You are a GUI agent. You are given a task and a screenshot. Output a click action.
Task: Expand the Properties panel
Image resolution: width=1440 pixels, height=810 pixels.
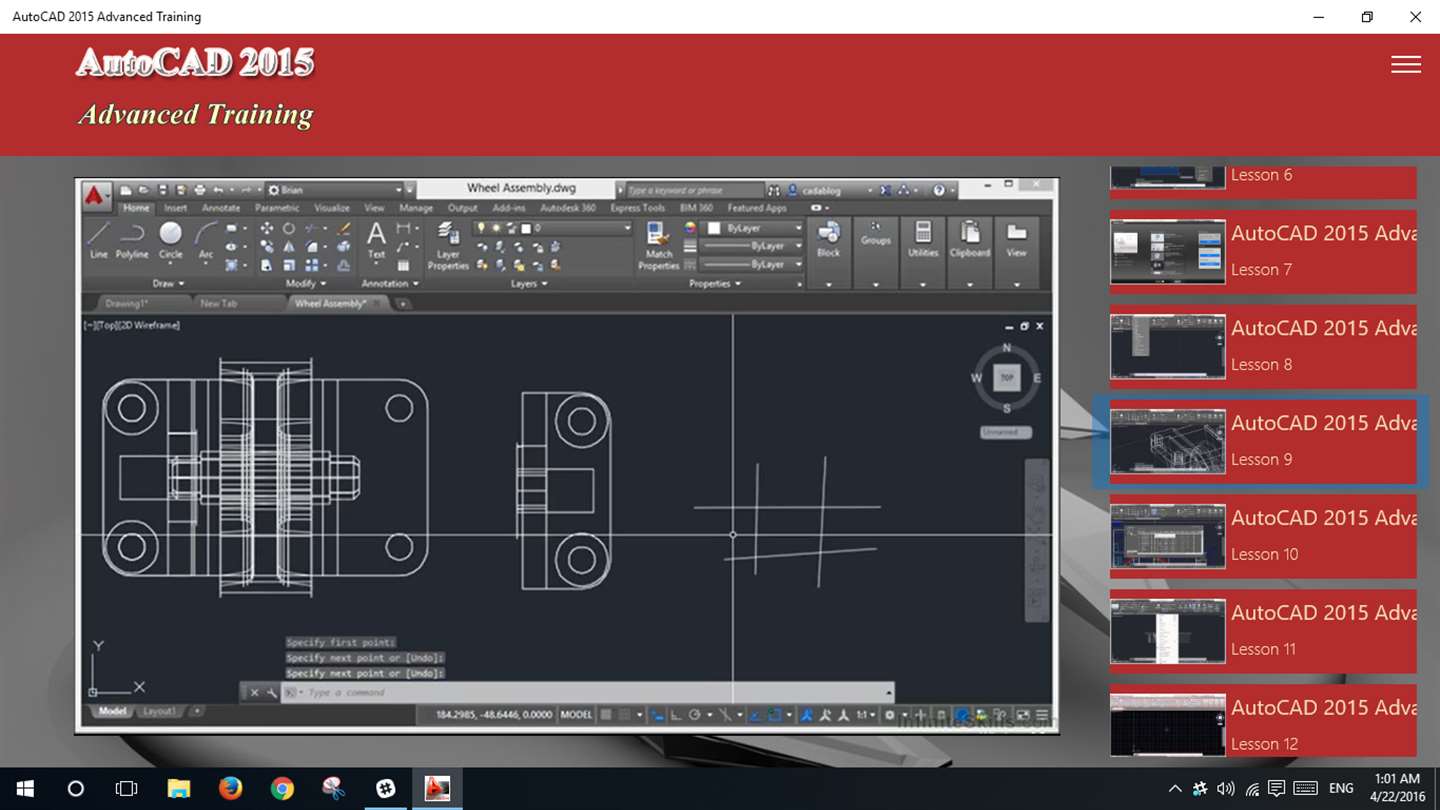point(715,284)
